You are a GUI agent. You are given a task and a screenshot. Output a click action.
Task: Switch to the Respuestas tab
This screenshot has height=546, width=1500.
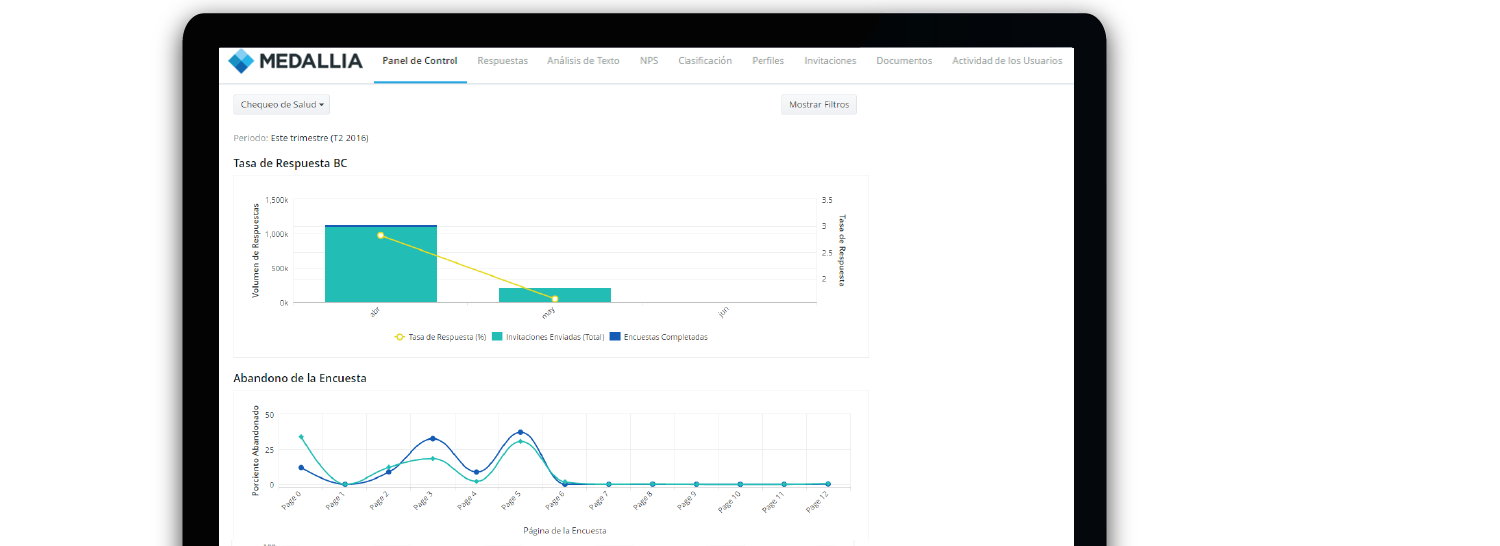coord(502,61)
